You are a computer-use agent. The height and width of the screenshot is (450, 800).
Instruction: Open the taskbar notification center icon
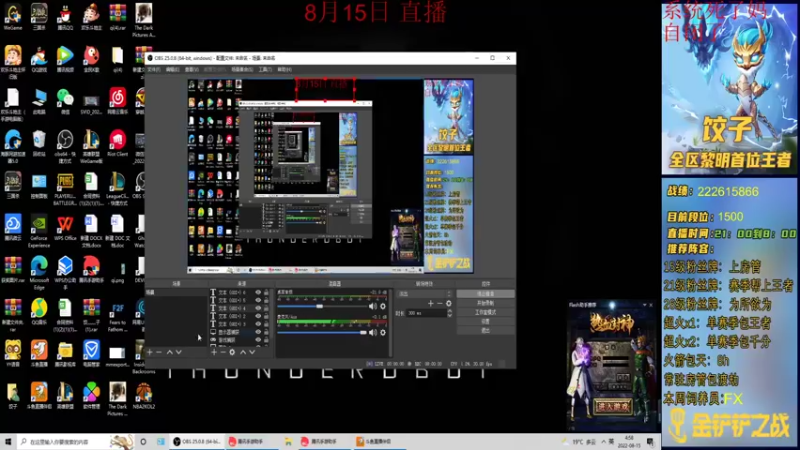[x=651, y=441]
